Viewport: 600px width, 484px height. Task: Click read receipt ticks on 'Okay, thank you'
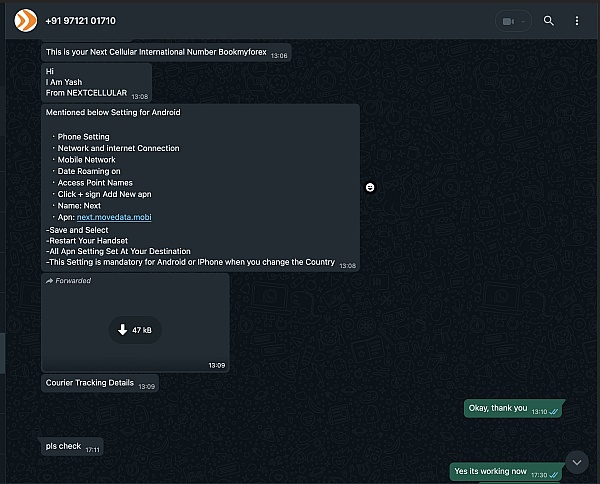(554, 412)
